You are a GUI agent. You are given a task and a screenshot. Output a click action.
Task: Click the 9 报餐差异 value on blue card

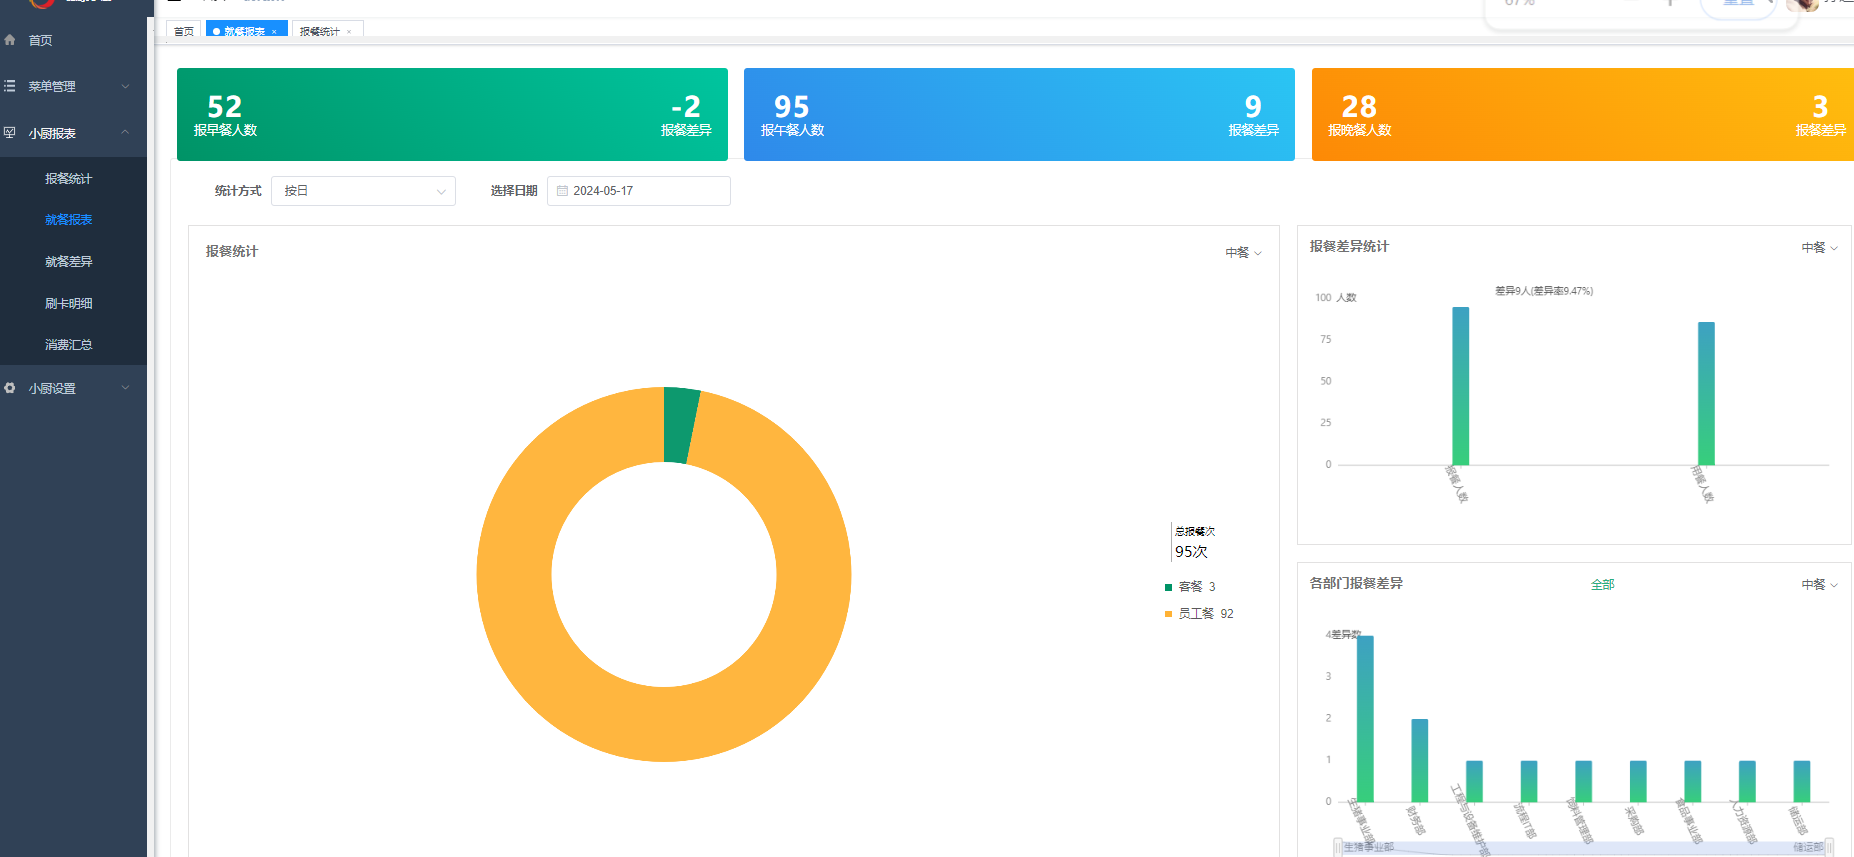[1254, 116]
